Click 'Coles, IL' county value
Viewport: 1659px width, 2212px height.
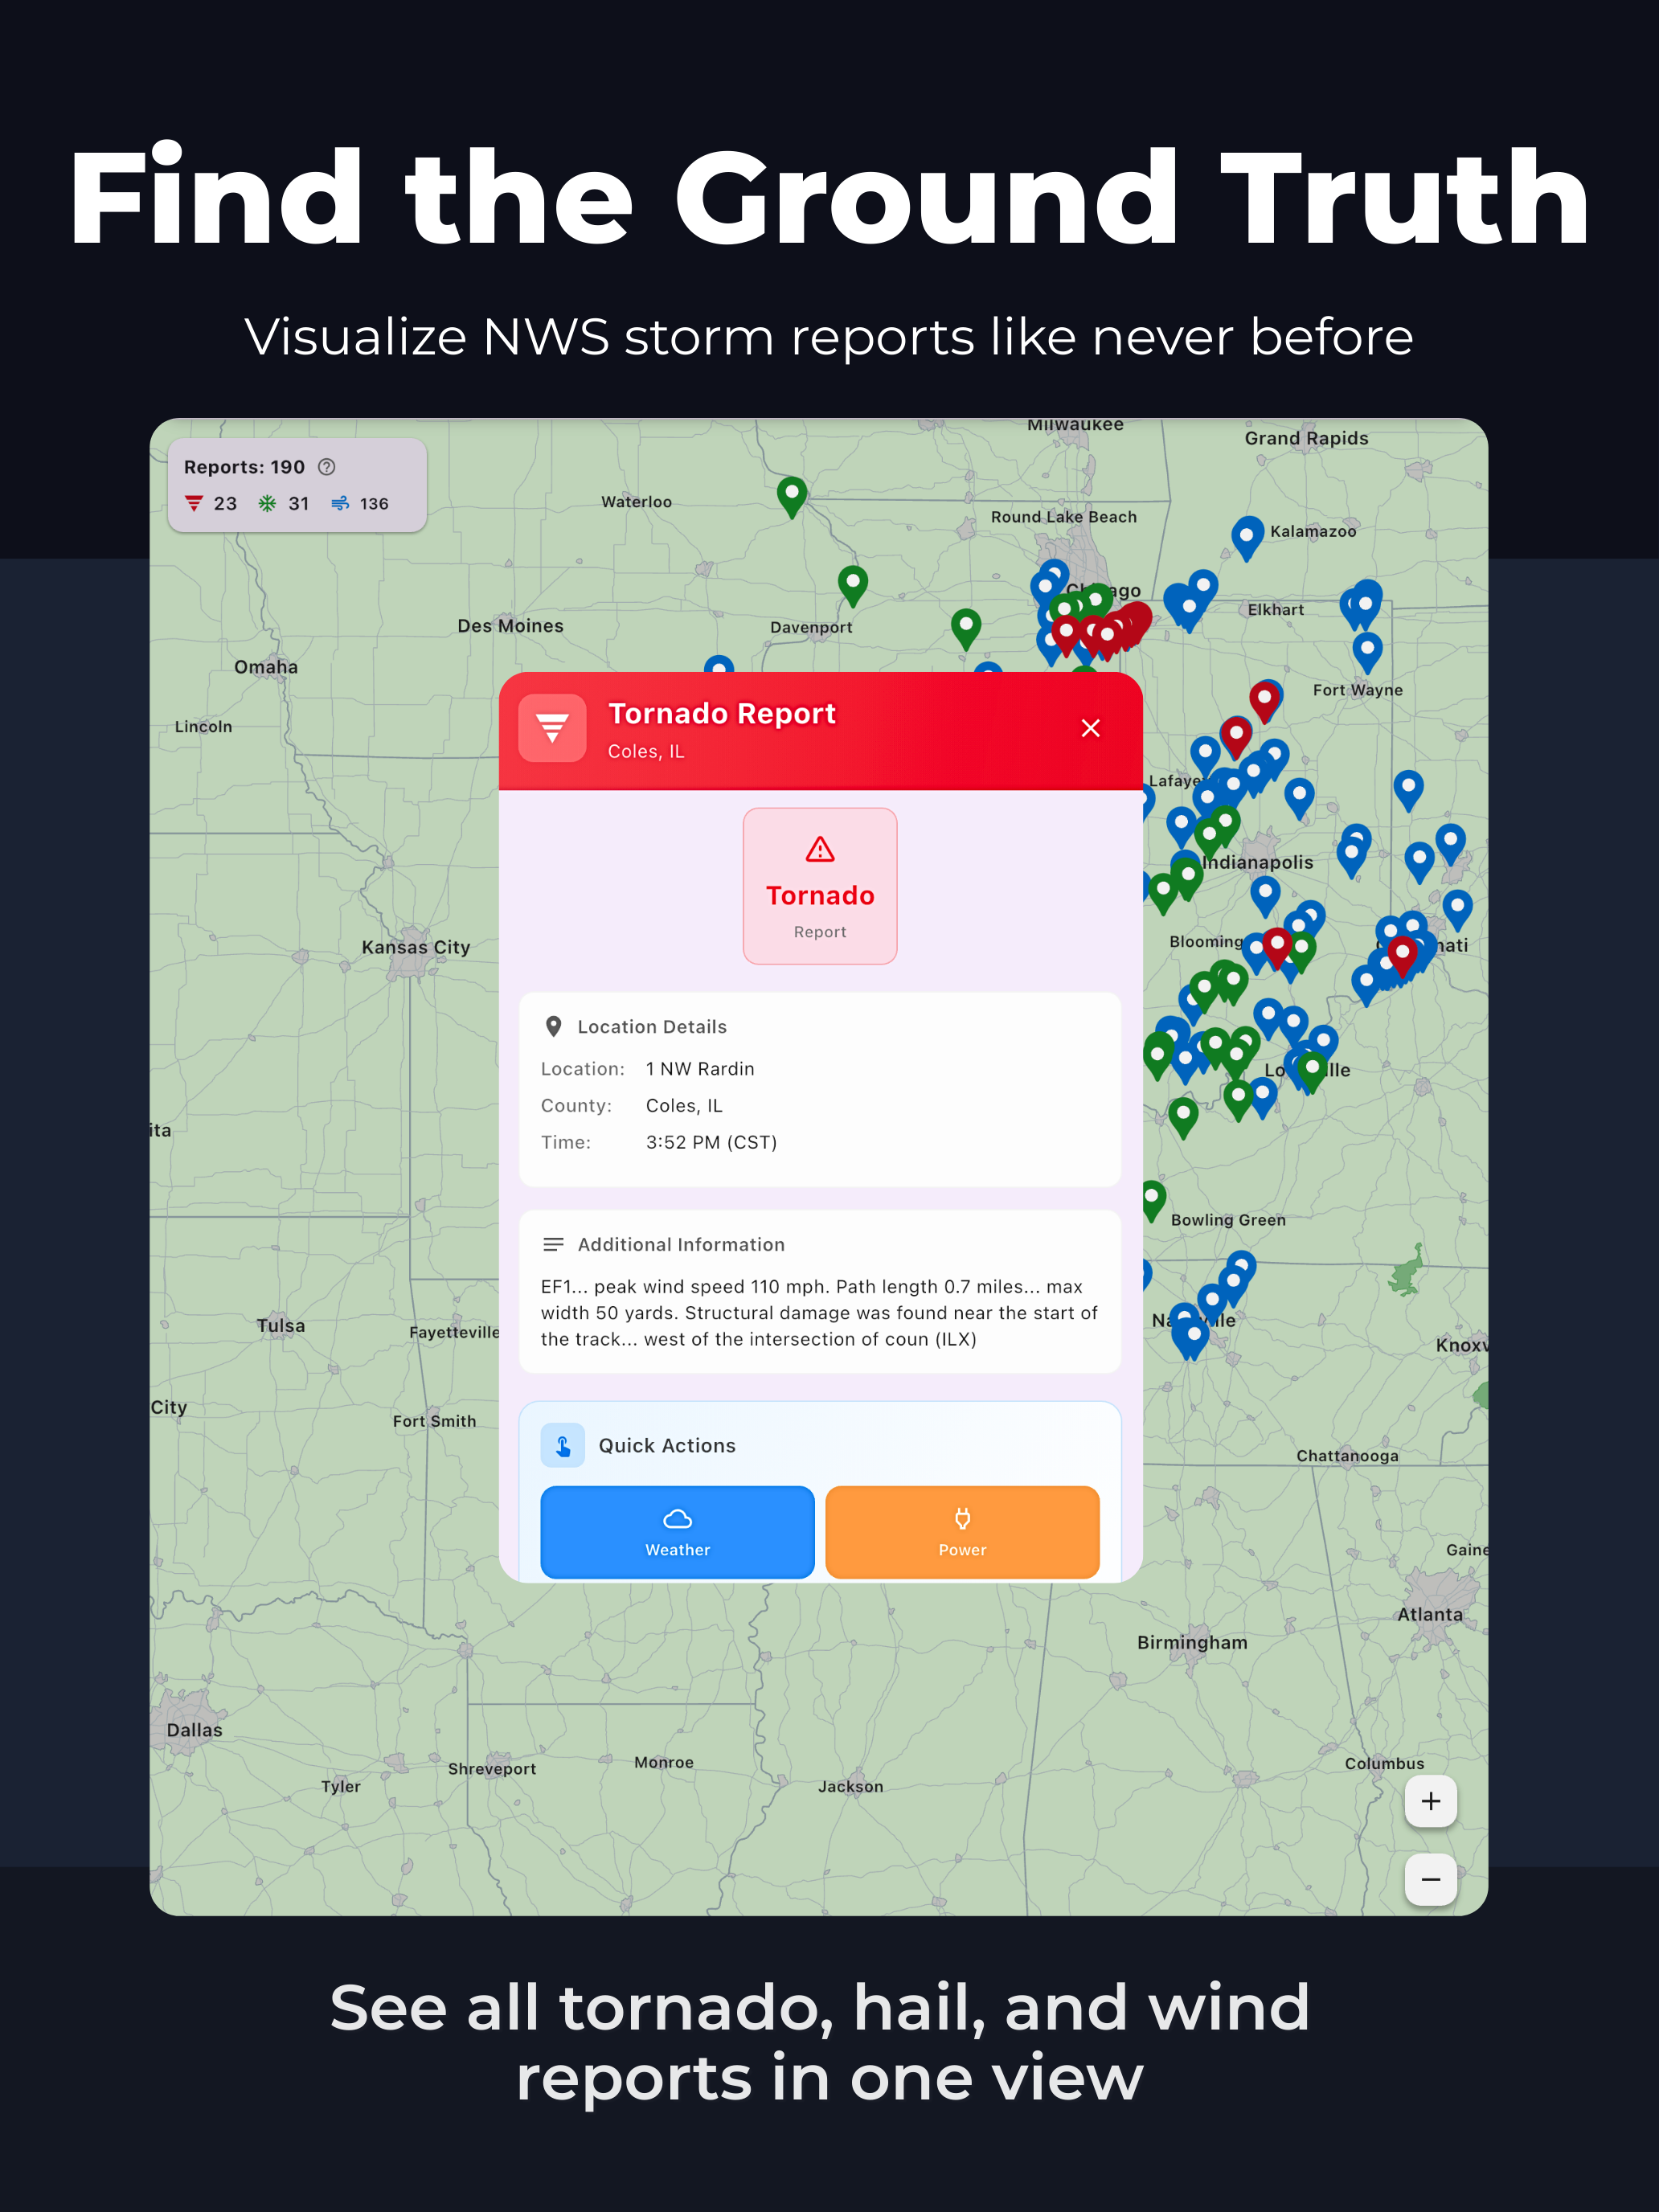[x=684, y=1106]
